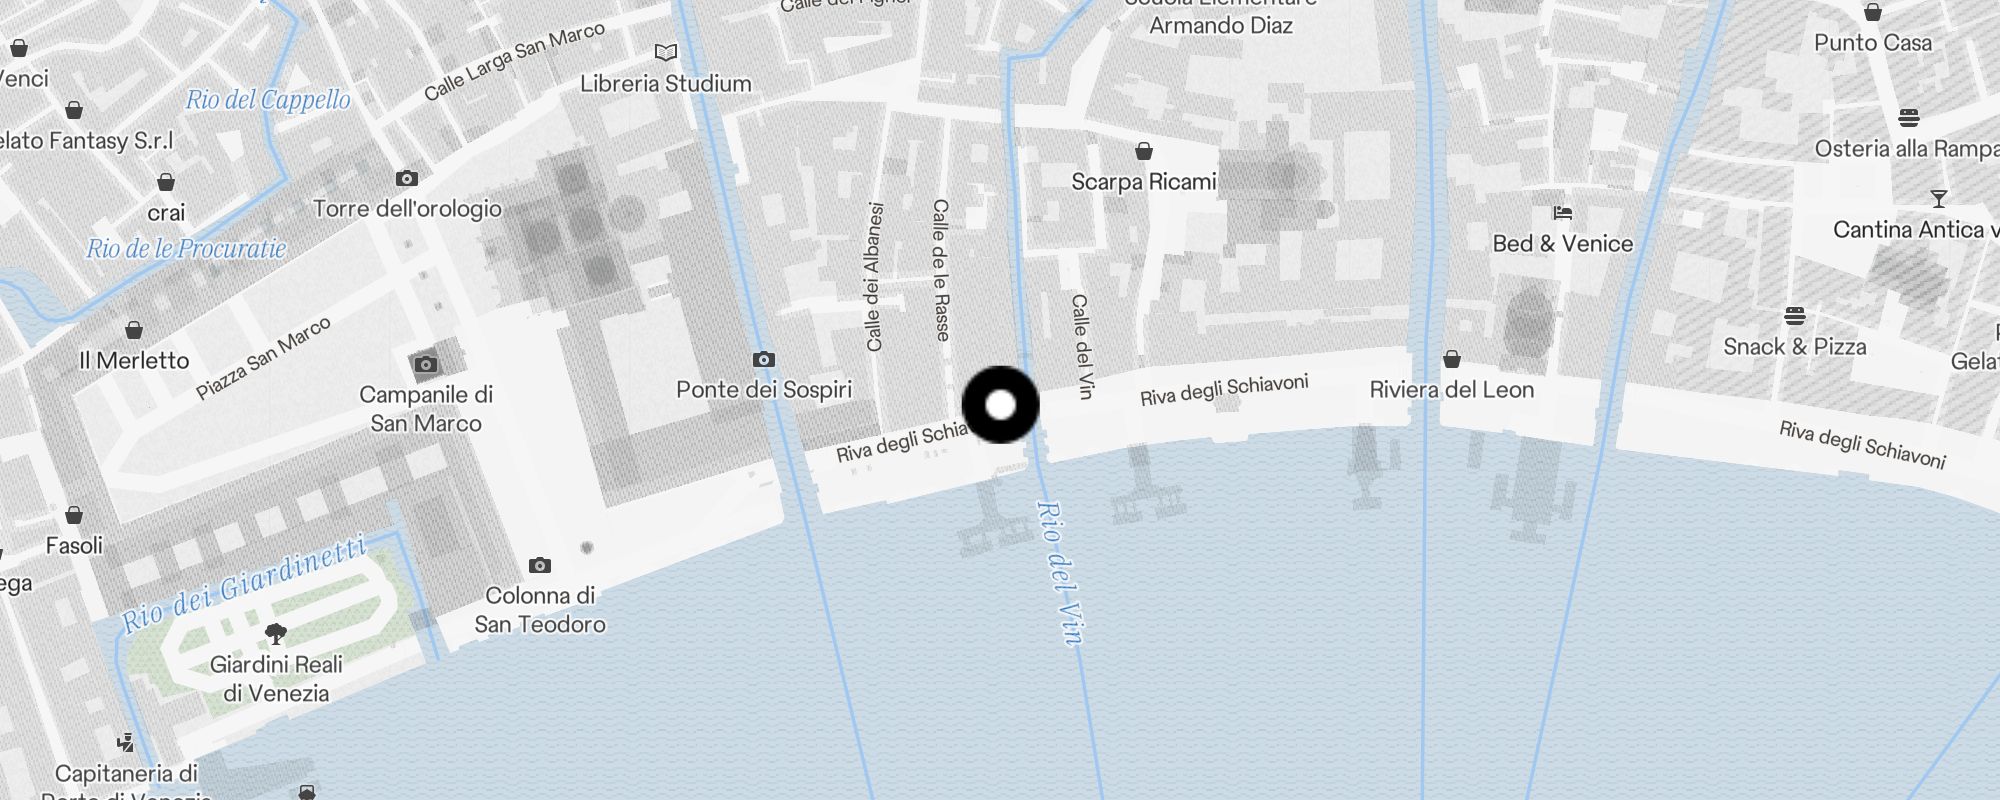Click the camera icon at Torre dell'orologio

[x=407, y=179]
